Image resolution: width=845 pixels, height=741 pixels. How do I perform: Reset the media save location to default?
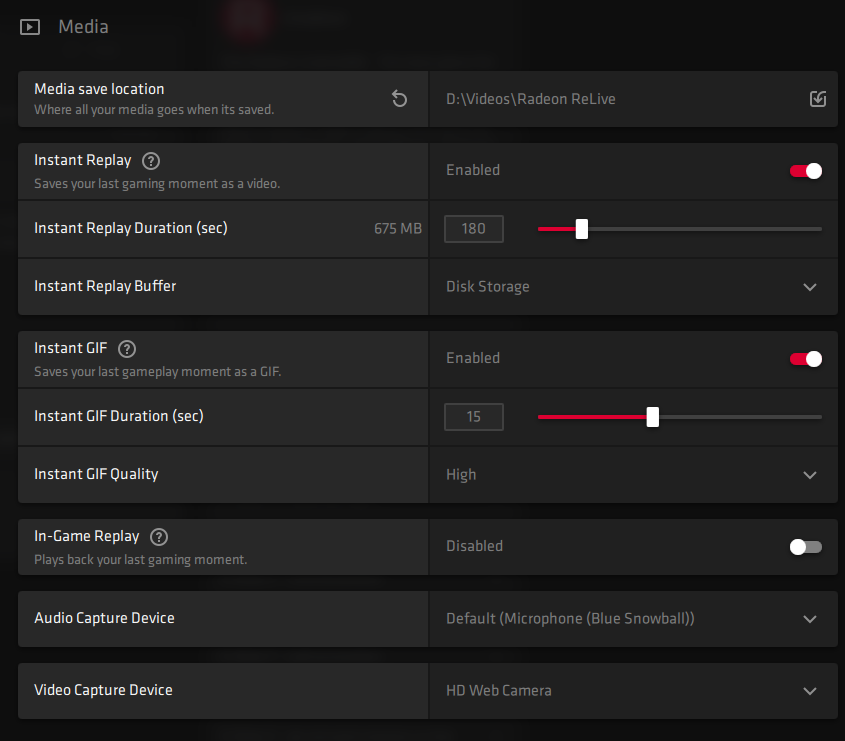pyautogui.click(x=399, y=99)
